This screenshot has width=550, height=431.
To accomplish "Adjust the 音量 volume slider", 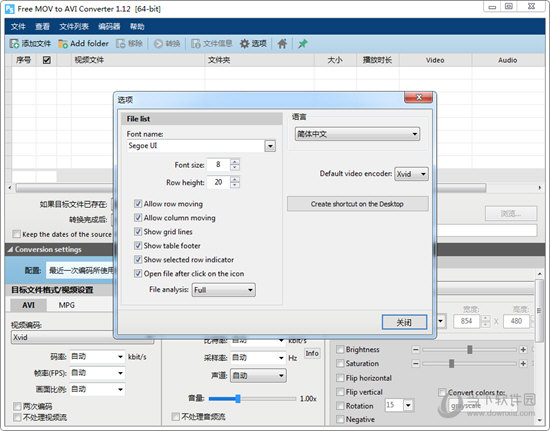I will click(x=237, y=399).
